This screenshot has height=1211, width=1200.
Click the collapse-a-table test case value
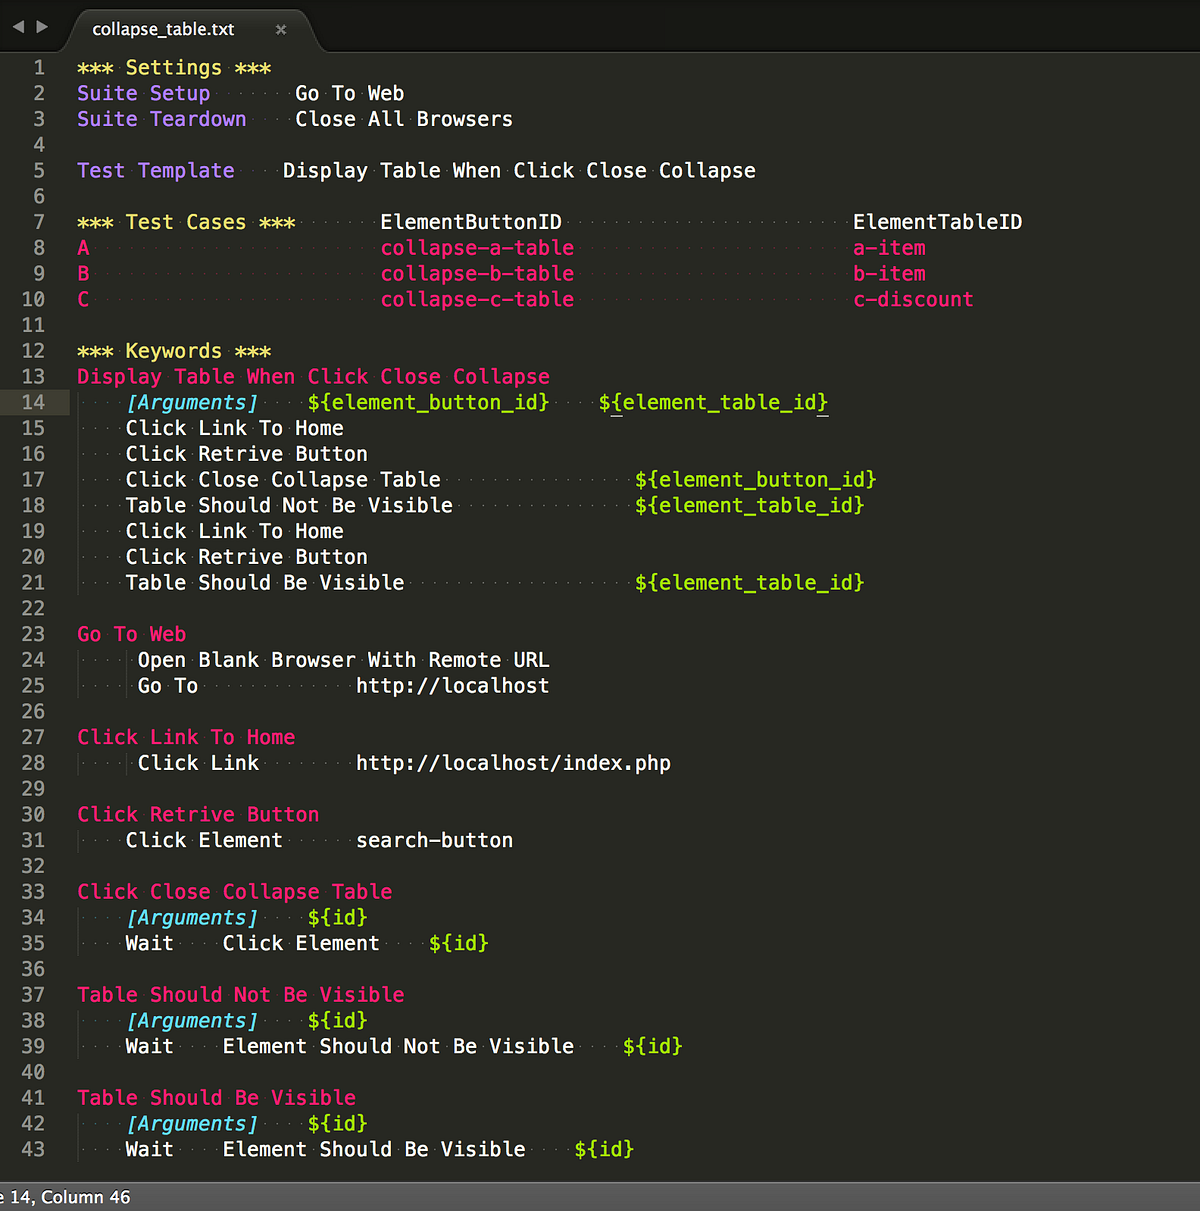pyautogui.click(x=477, y=247)
